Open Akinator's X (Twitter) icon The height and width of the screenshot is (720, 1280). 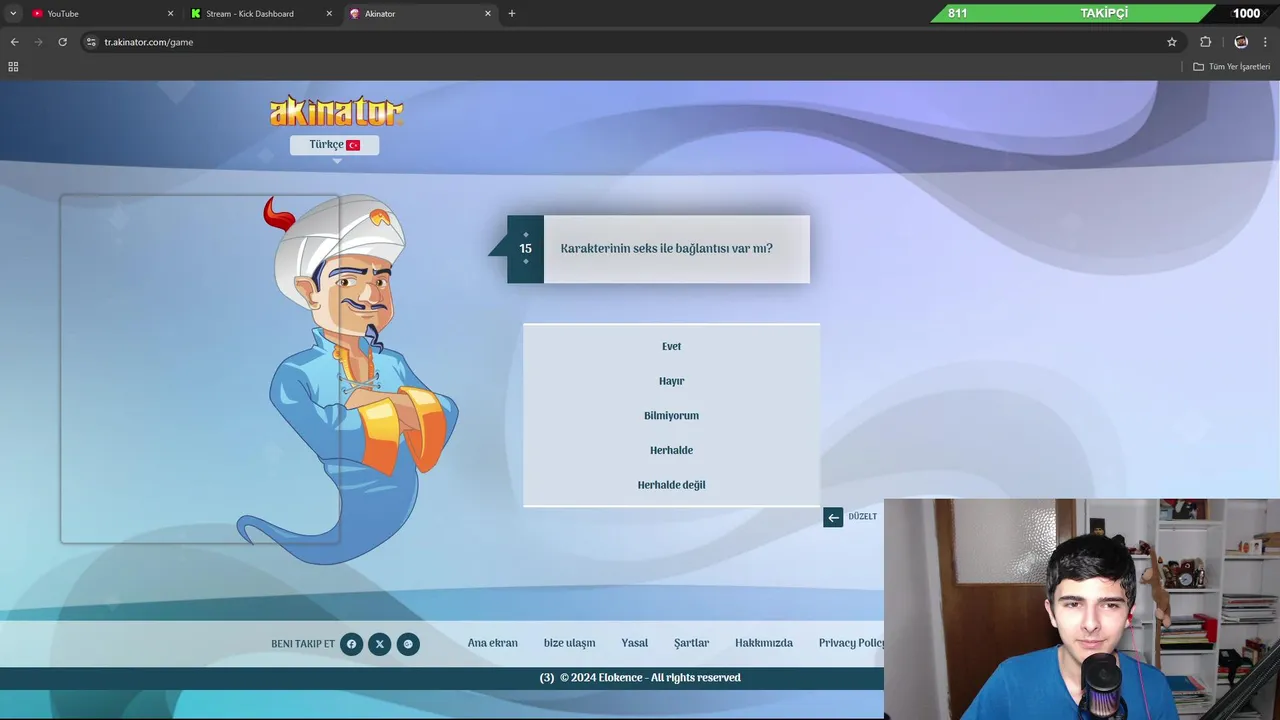379,644
